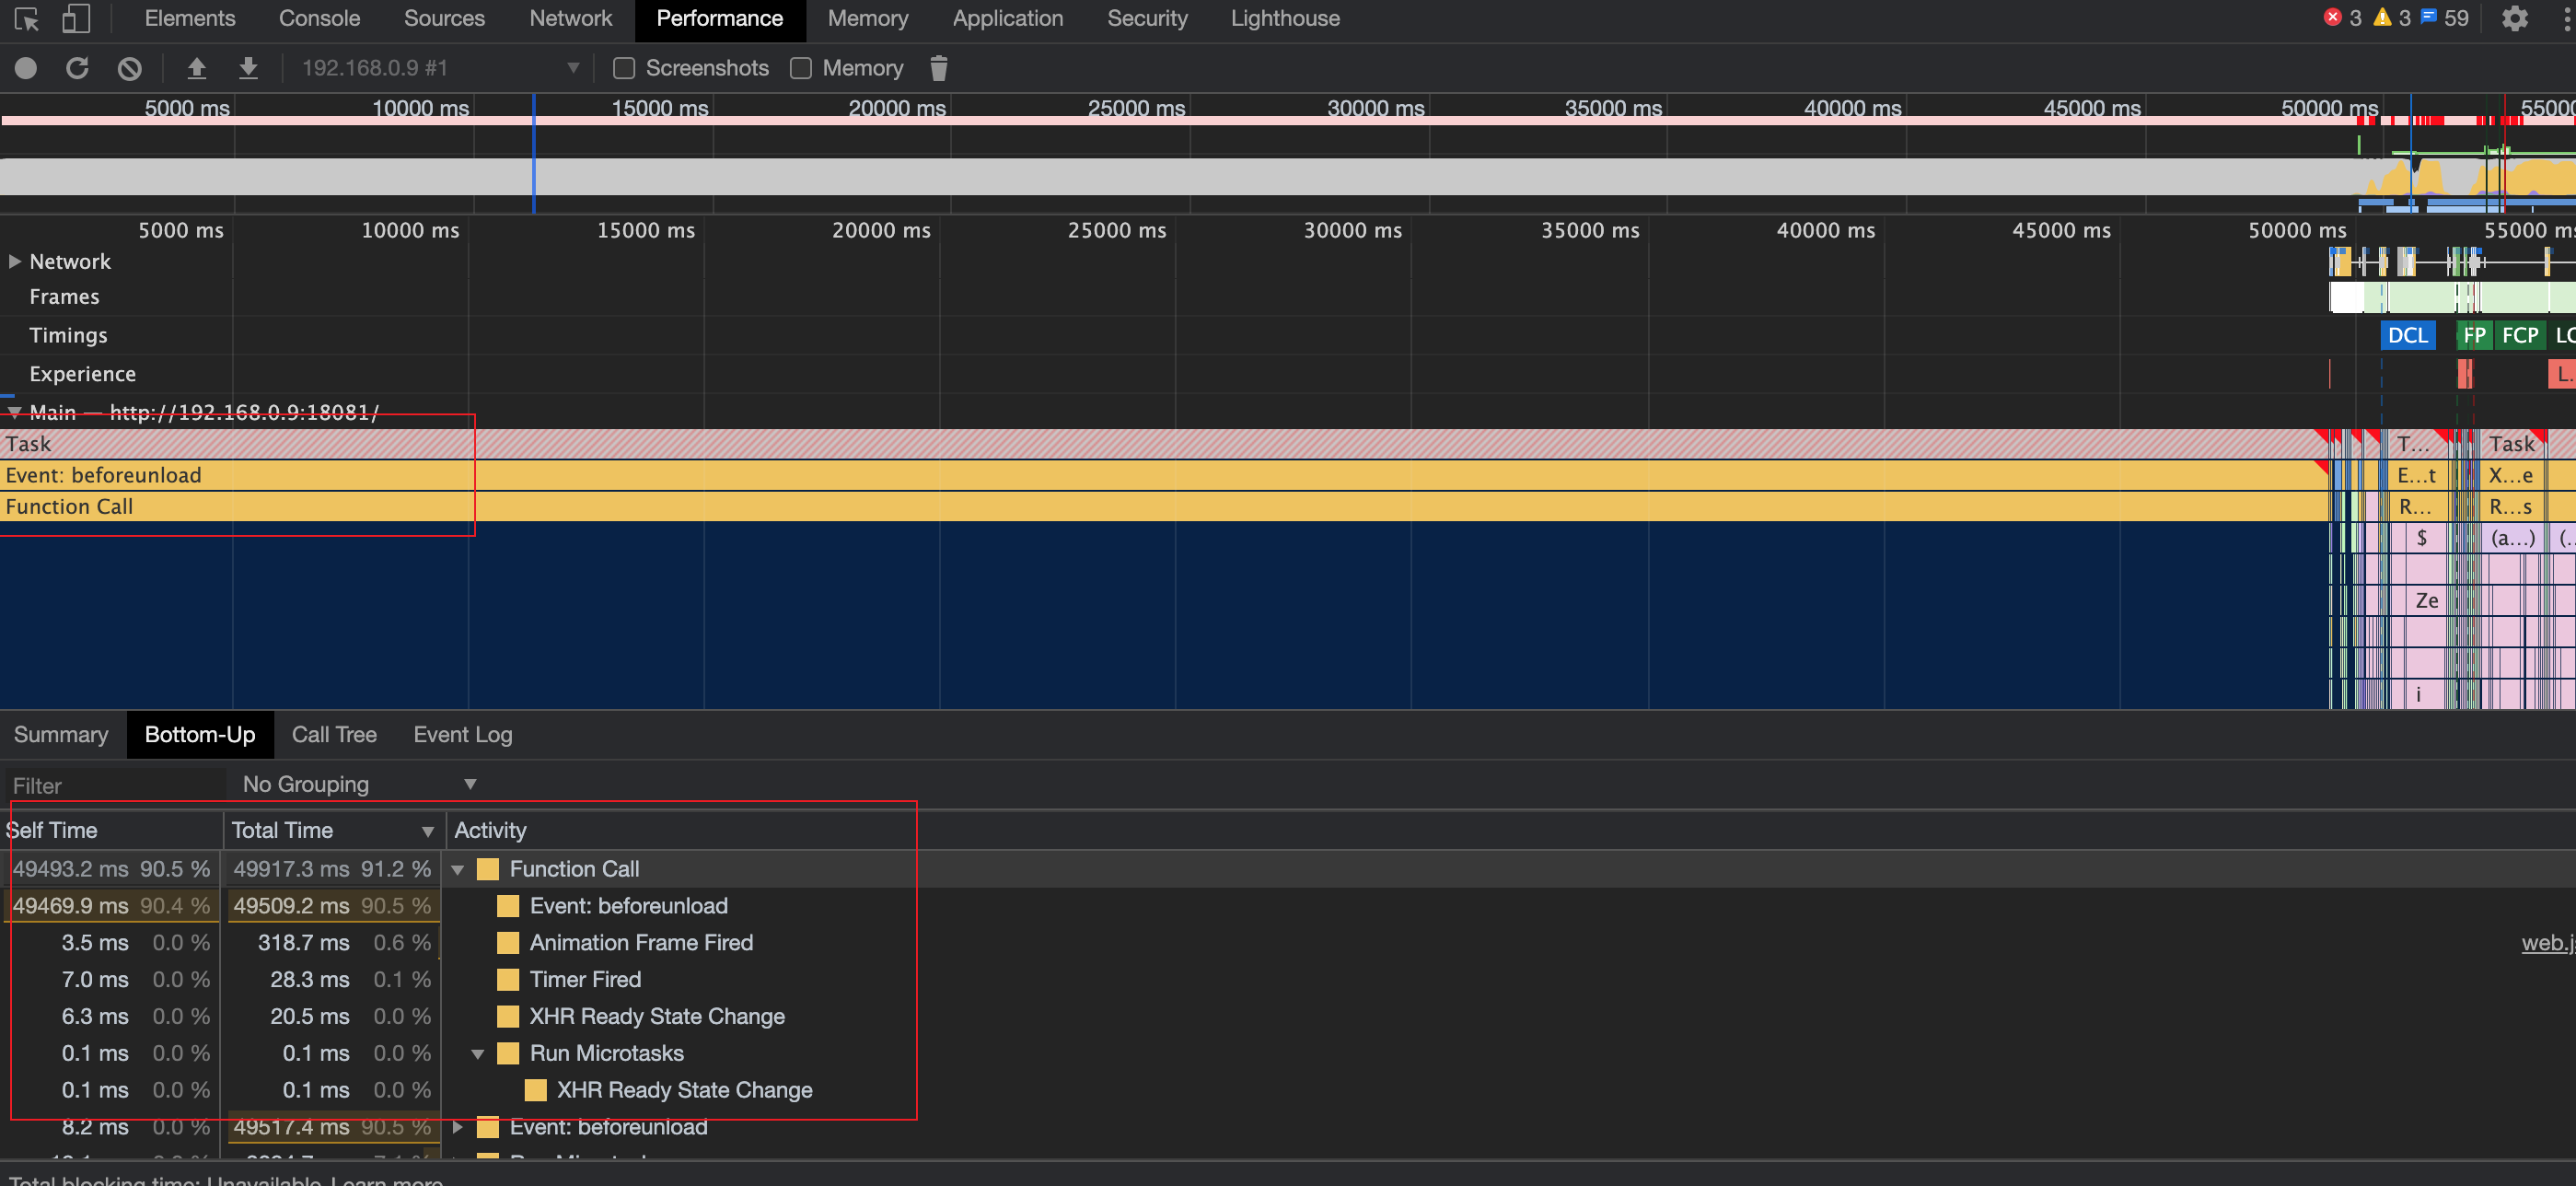Switch to the Sources tab
This screenshot has height=1186, width=2576.
click(444, 18)
